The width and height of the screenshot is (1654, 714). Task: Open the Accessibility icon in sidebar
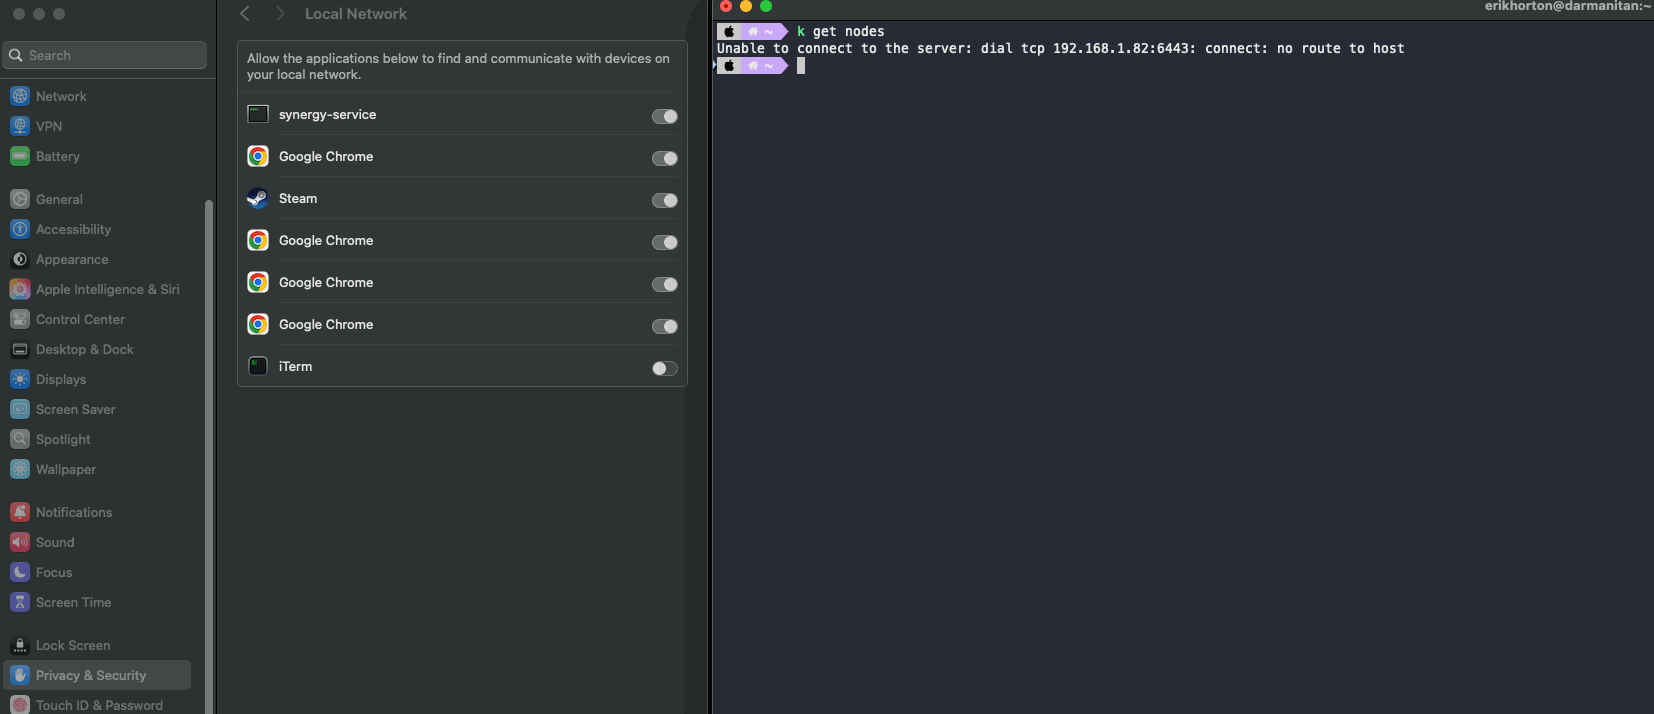pyautogui.click(x=20, y=229)
